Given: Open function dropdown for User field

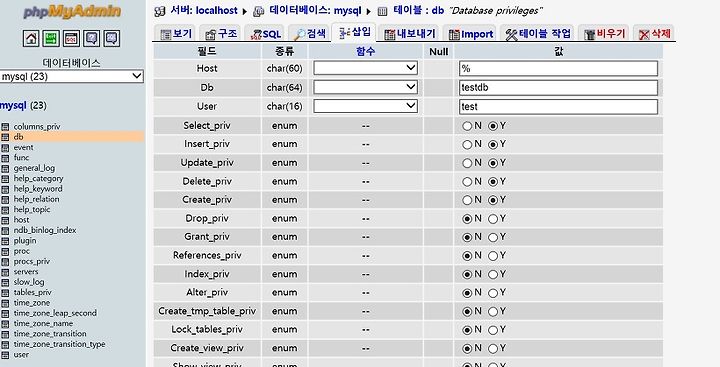Looking at the screenshot, I should (x=365, y=106).
